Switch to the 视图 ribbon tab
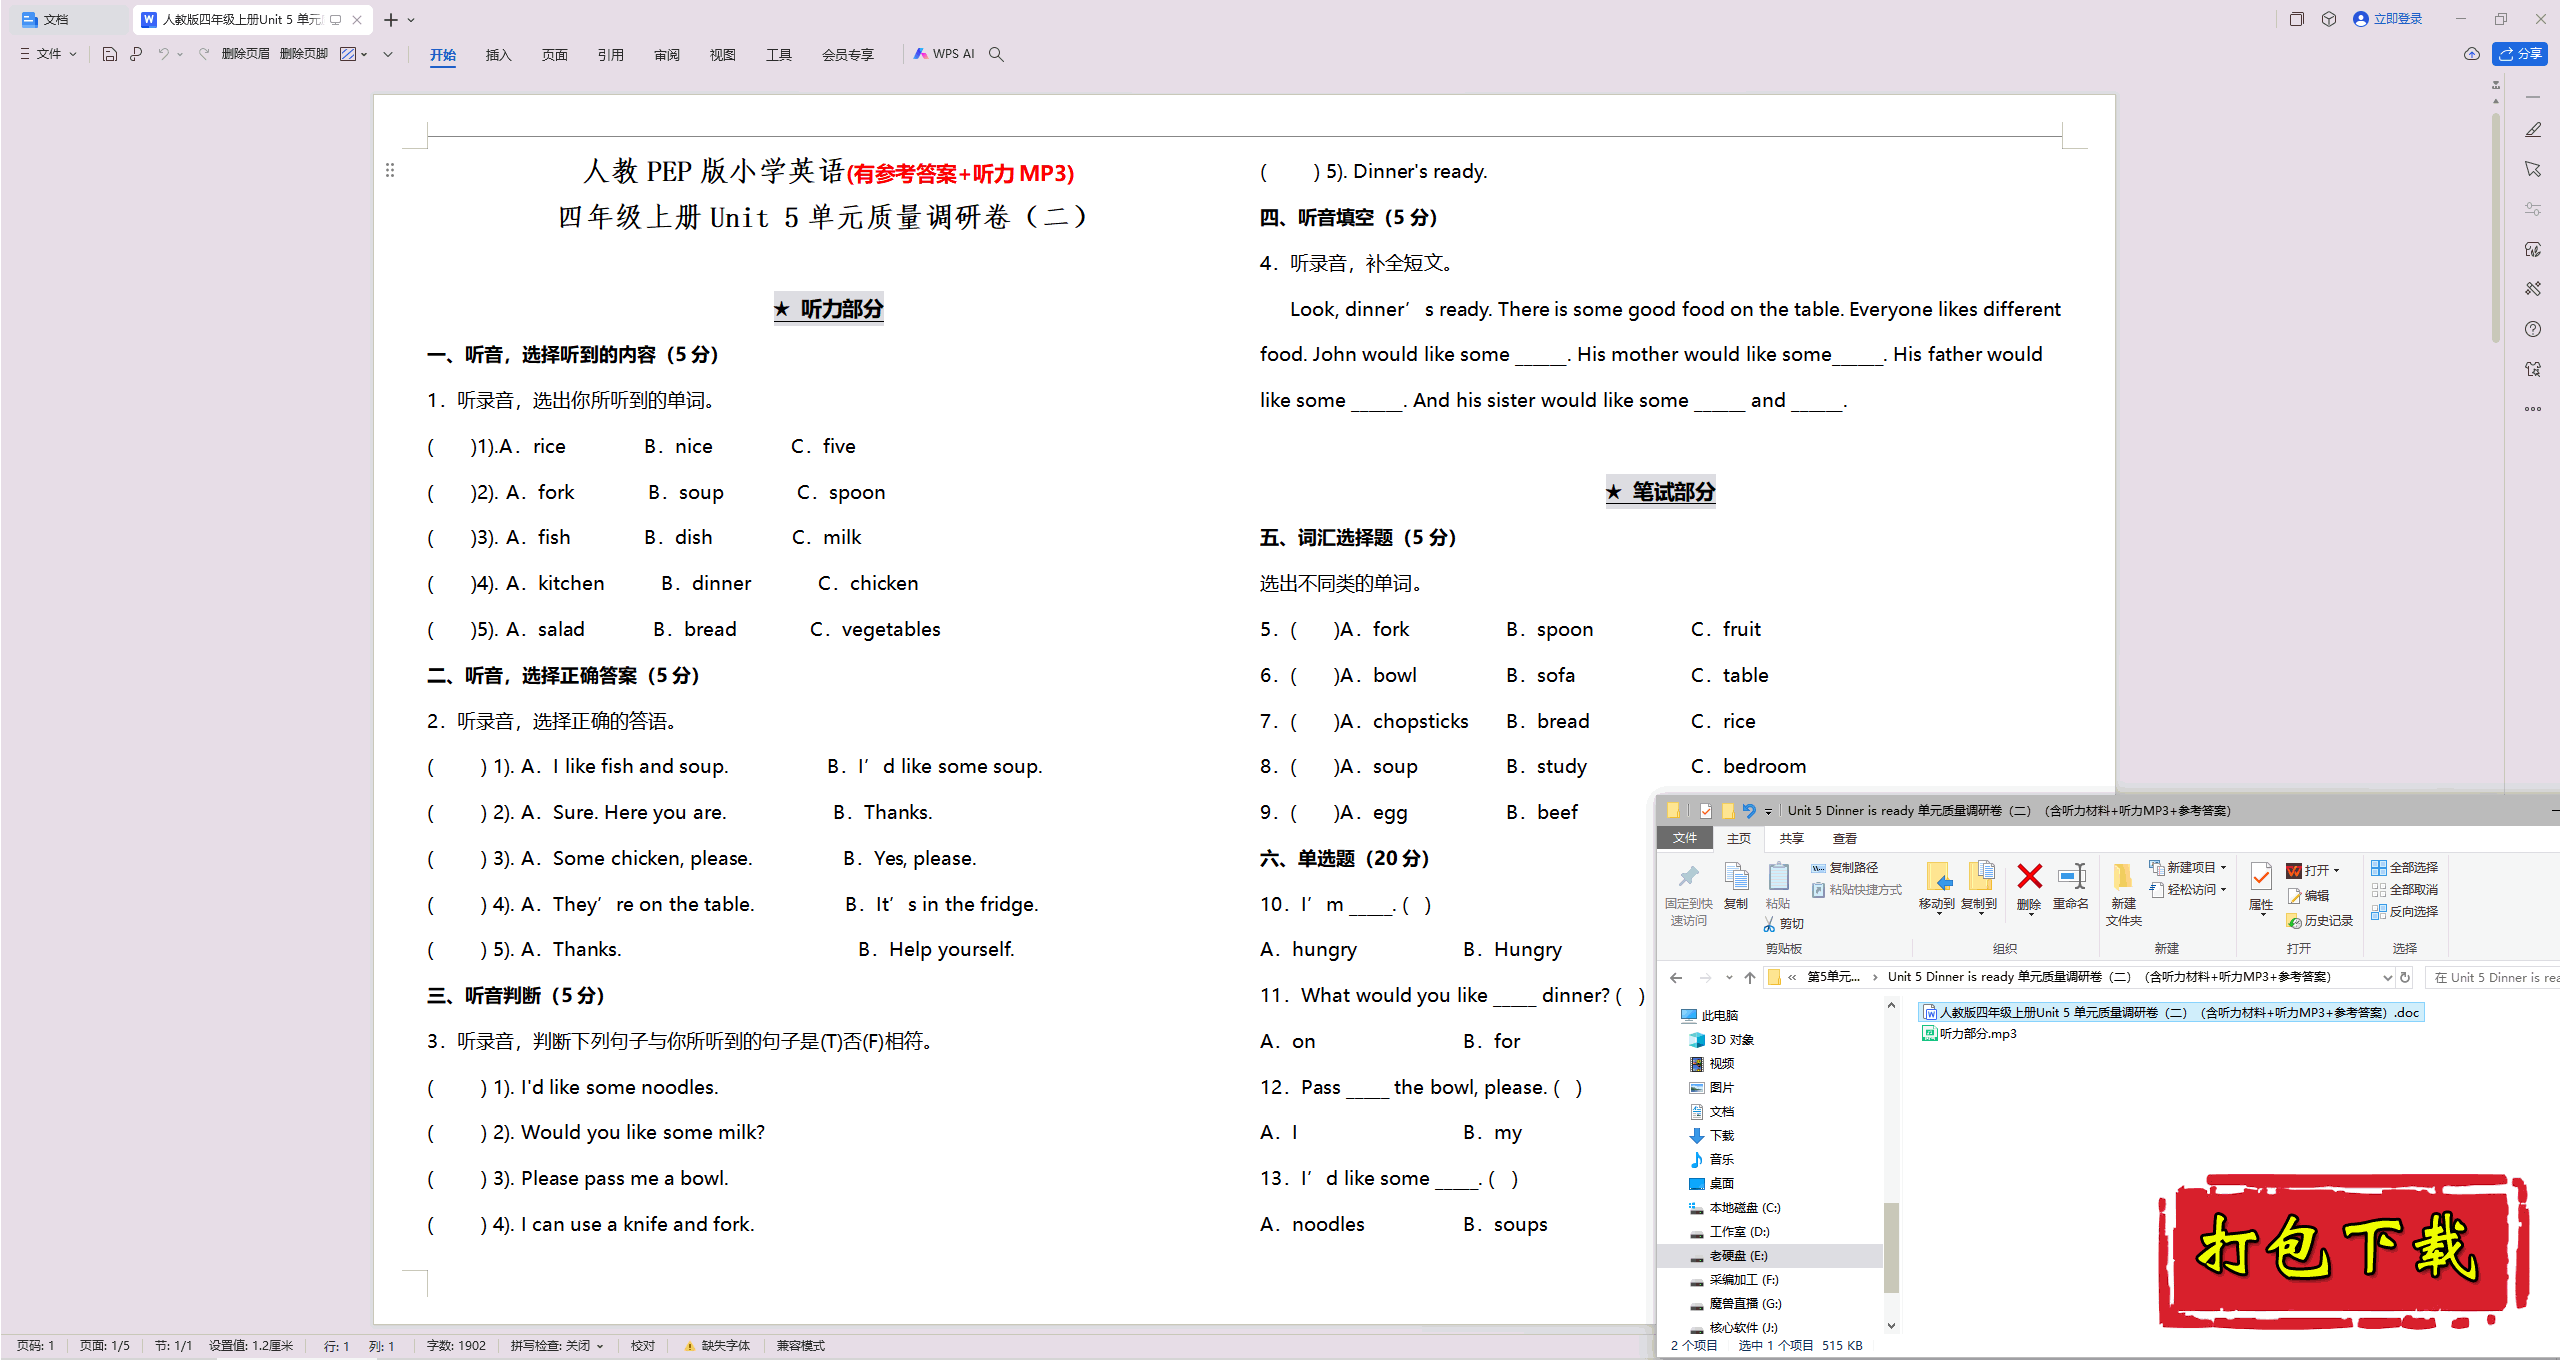The image size is (2560, 1360). [722, 55]
